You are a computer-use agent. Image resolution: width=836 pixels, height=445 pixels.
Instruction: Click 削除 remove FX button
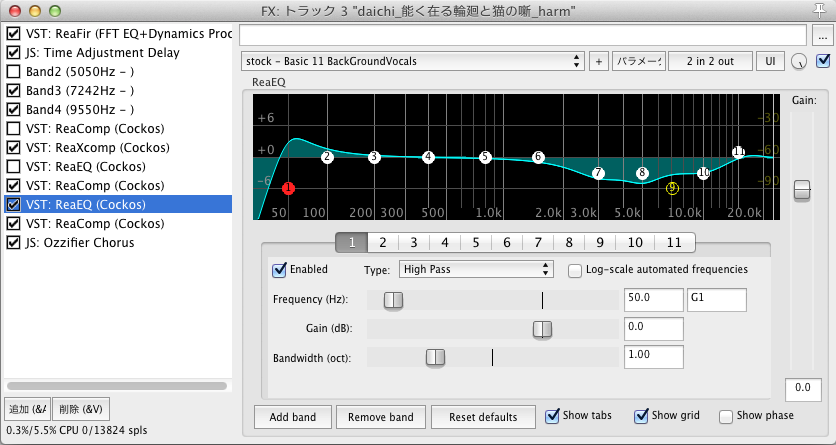coord(81,409)
